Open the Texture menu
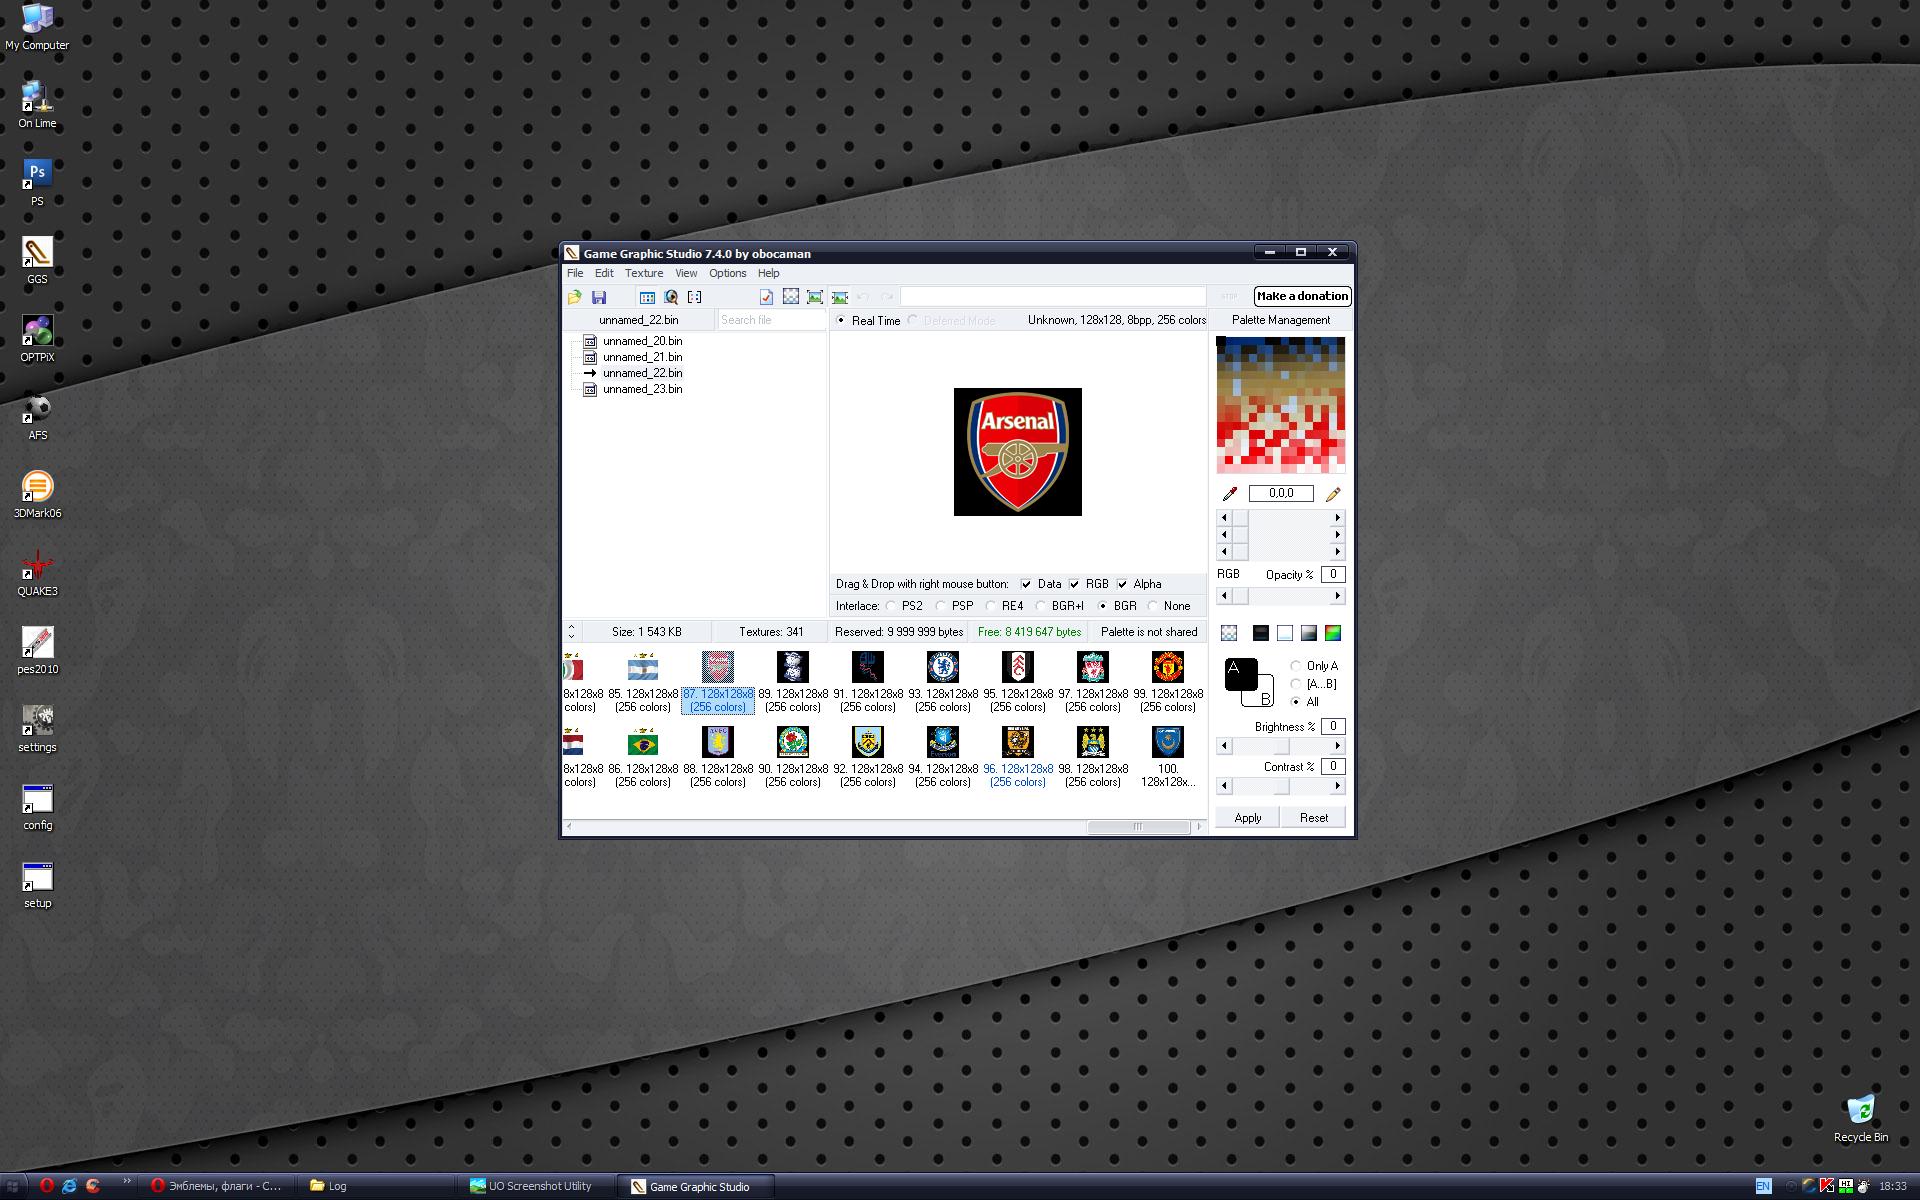Image resolution: width=1920 pixels, height=1200 pixels. [644, 273]
